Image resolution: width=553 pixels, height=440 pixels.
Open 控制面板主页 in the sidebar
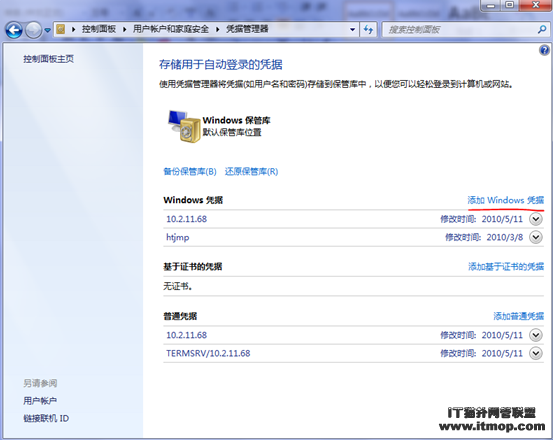(49, 59)
